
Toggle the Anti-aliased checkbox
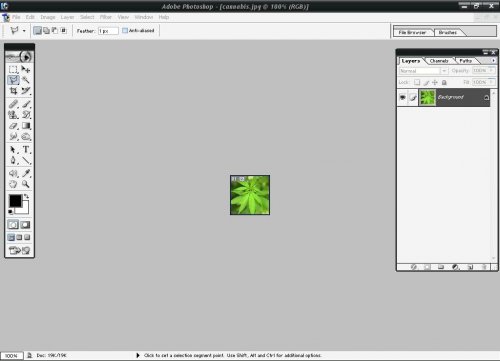[x=125, y=31]
